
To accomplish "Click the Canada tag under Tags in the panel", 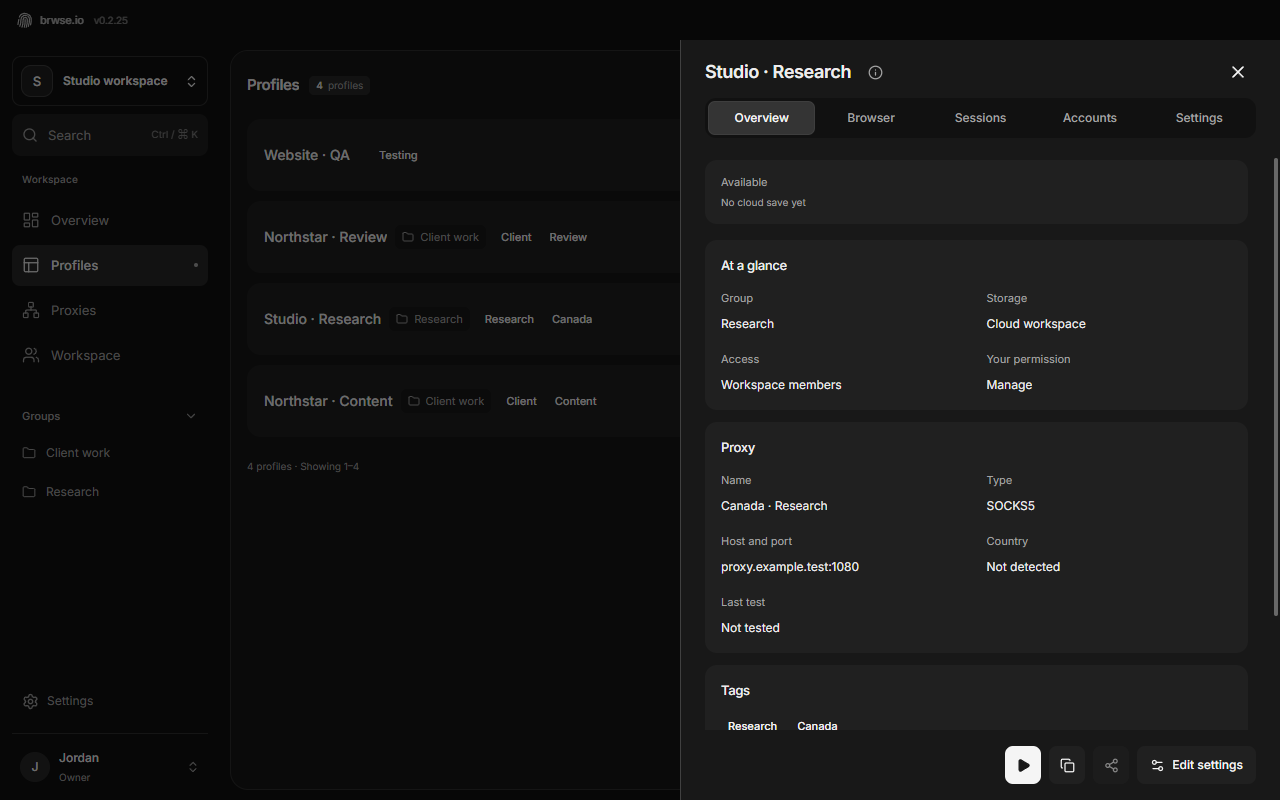I will point(817,726).
